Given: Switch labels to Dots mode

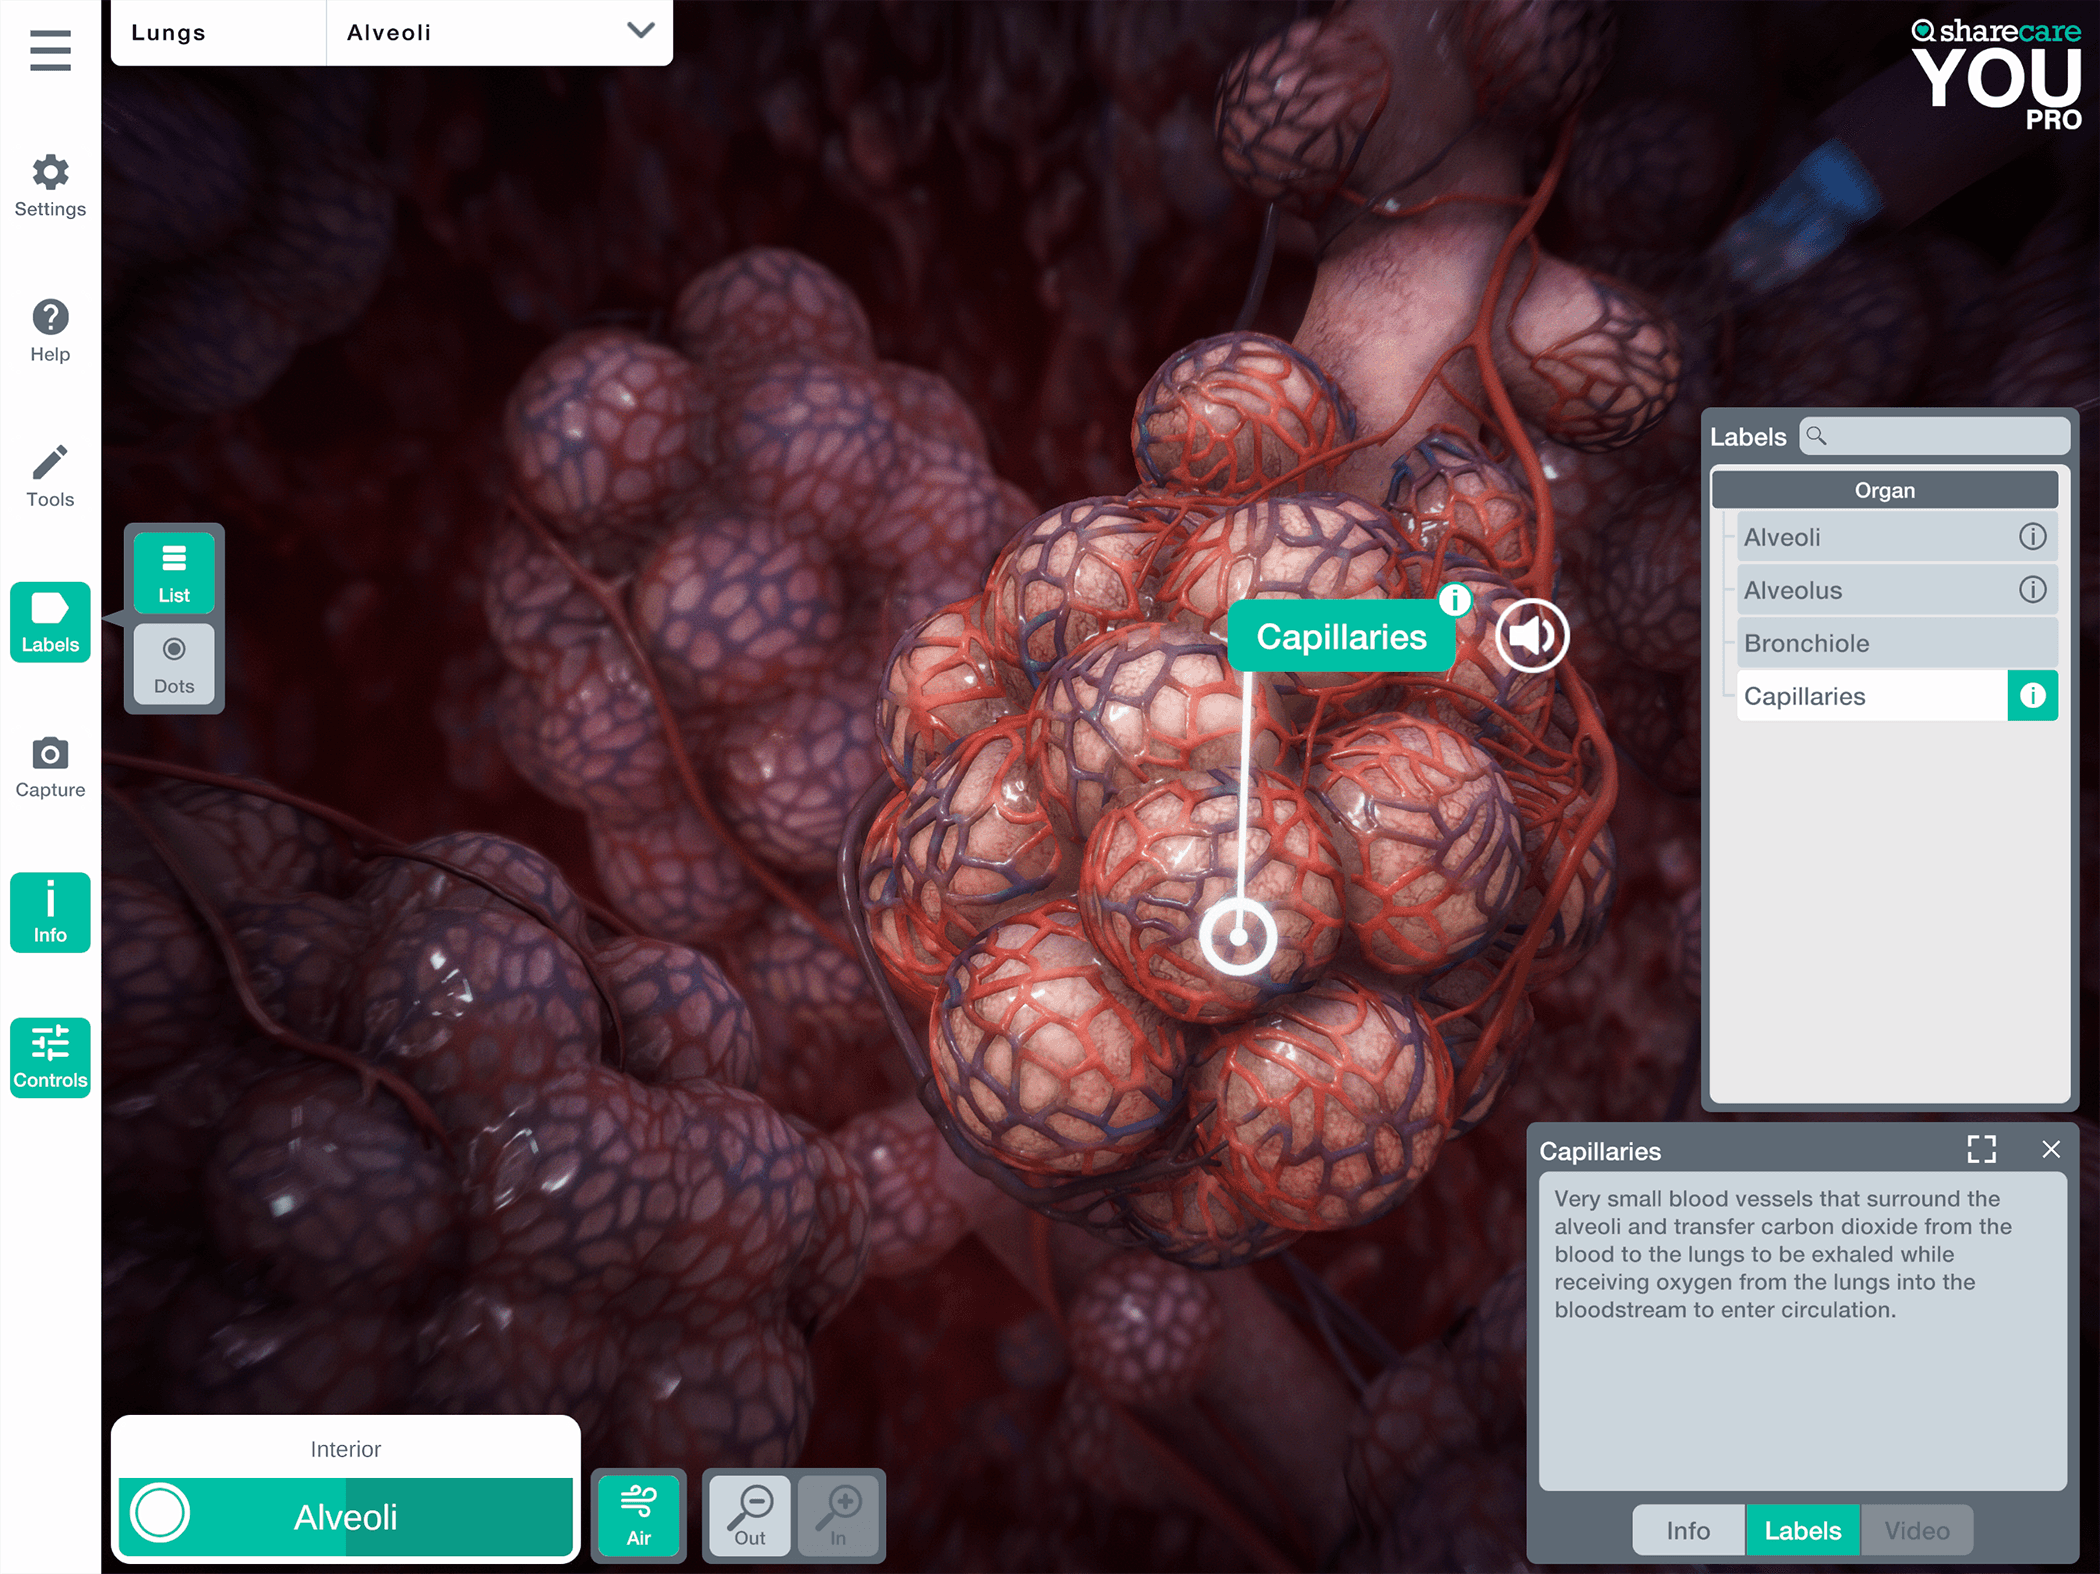Looking at the screenshot, I should point(174,664).
